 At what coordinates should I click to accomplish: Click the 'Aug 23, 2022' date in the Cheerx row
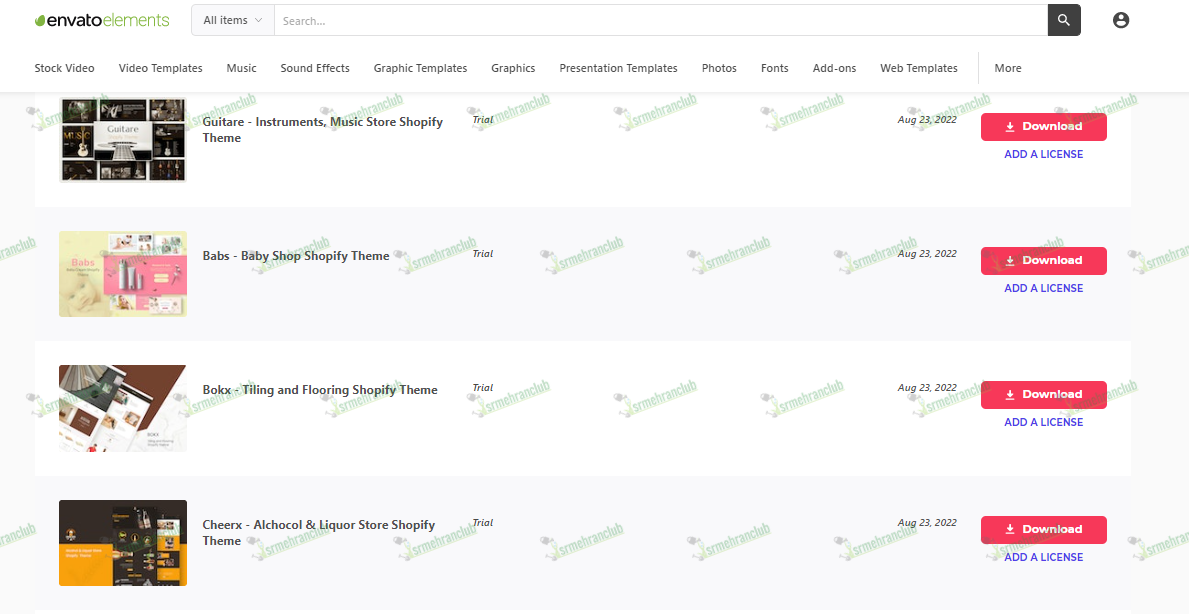[x=927, y=523]
